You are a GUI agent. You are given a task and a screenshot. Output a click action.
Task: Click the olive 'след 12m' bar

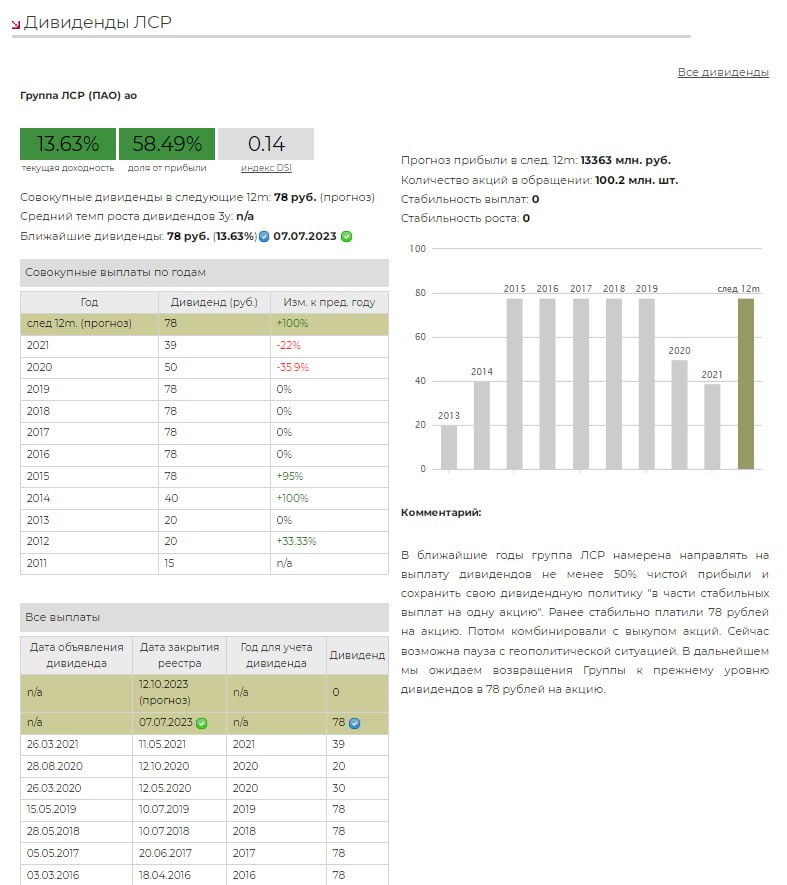point(746,384)
